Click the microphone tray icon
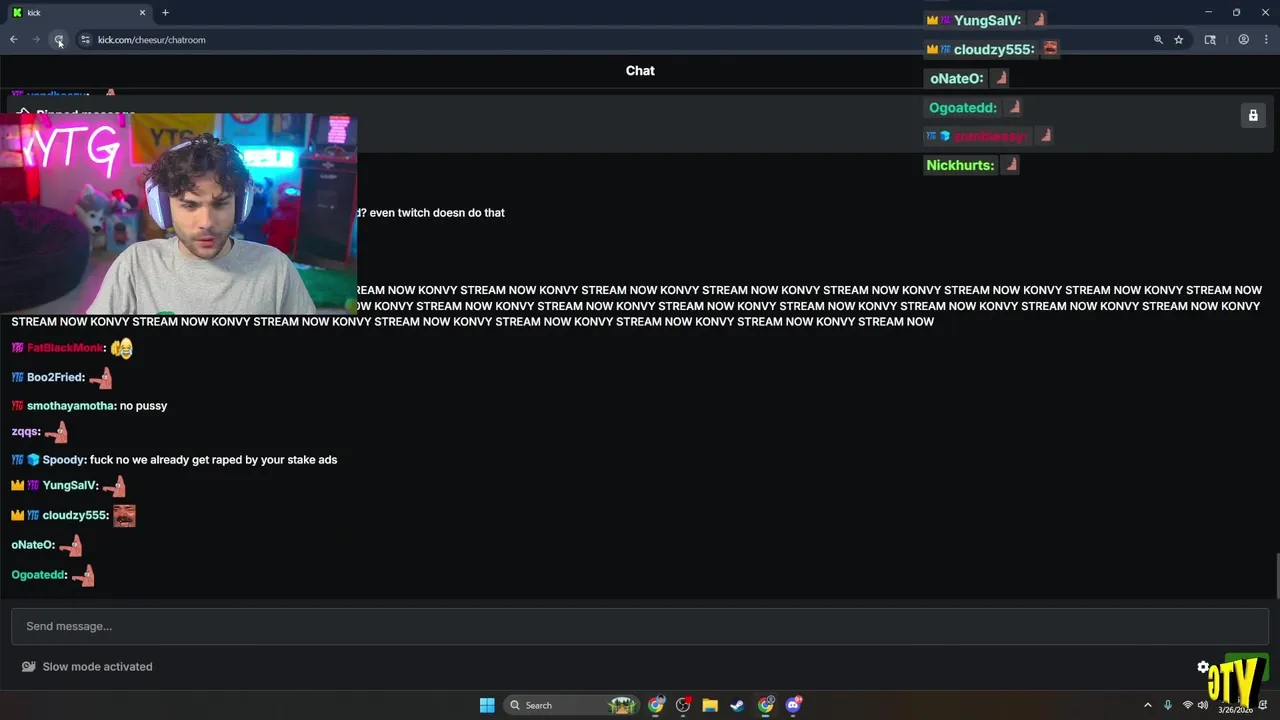Viewport: 1280px width, 720px height. [1167, 705]
